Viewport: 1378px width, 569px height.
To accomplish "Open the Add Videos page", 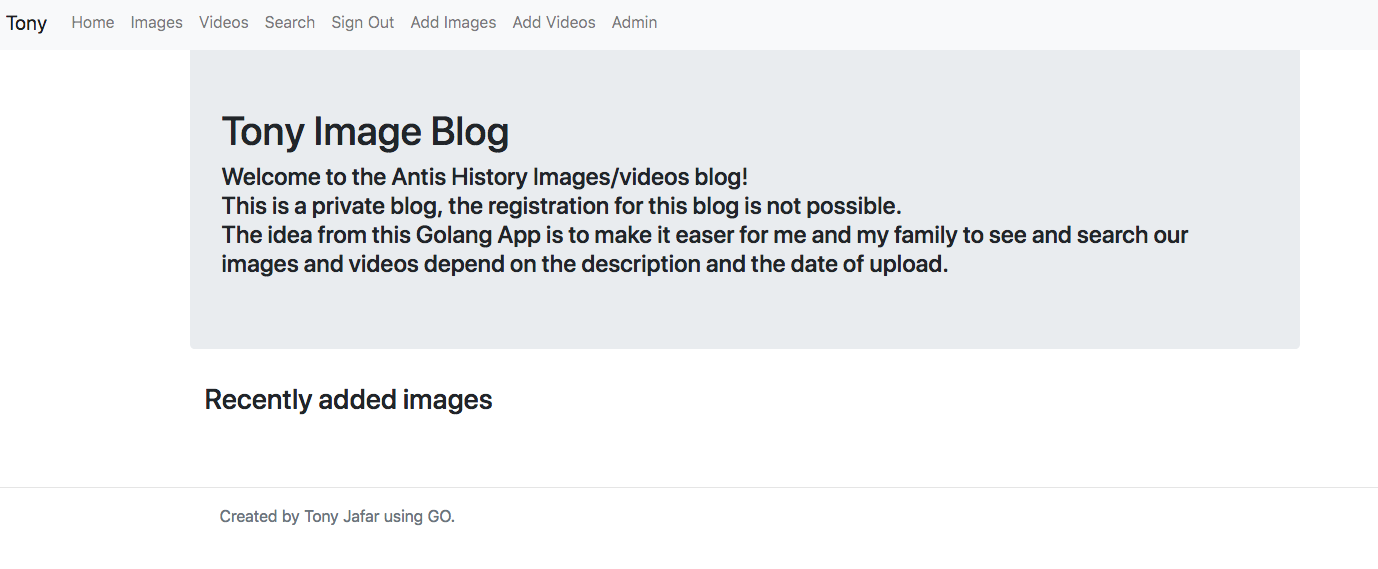I will 554,22.
